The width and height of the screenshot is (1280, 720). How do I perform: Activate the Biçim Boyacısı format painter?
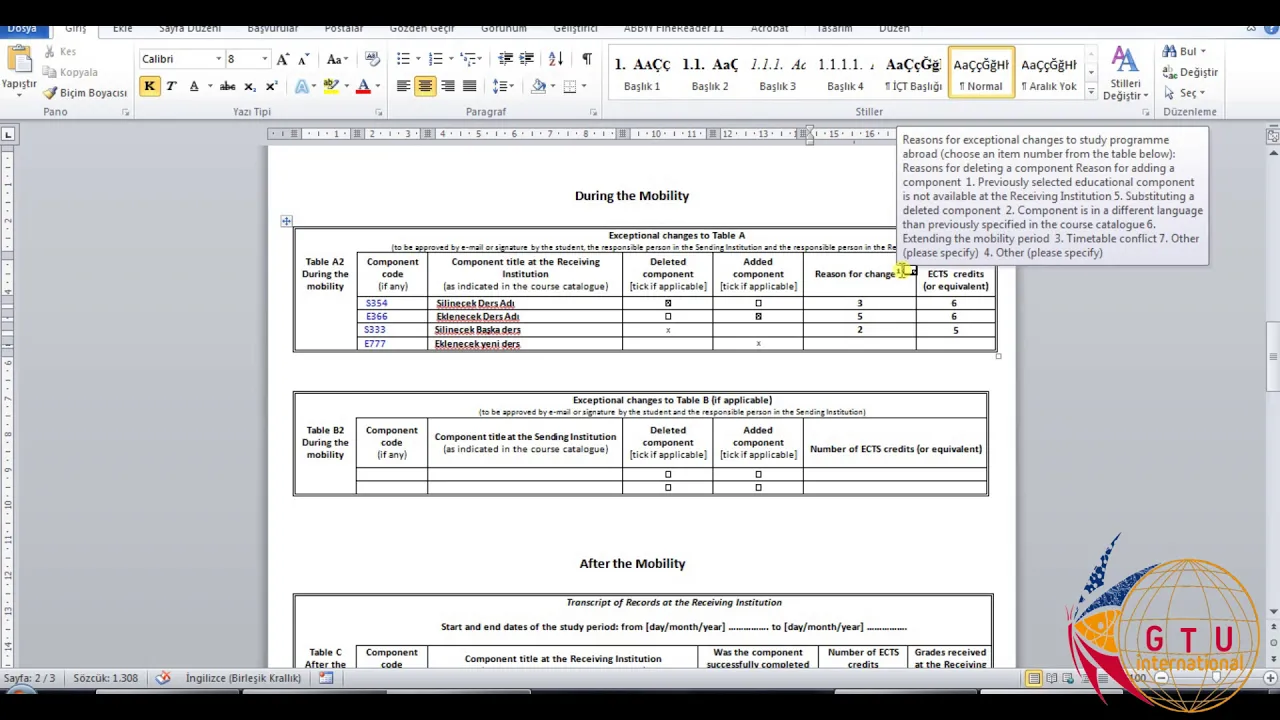(85, 93)
